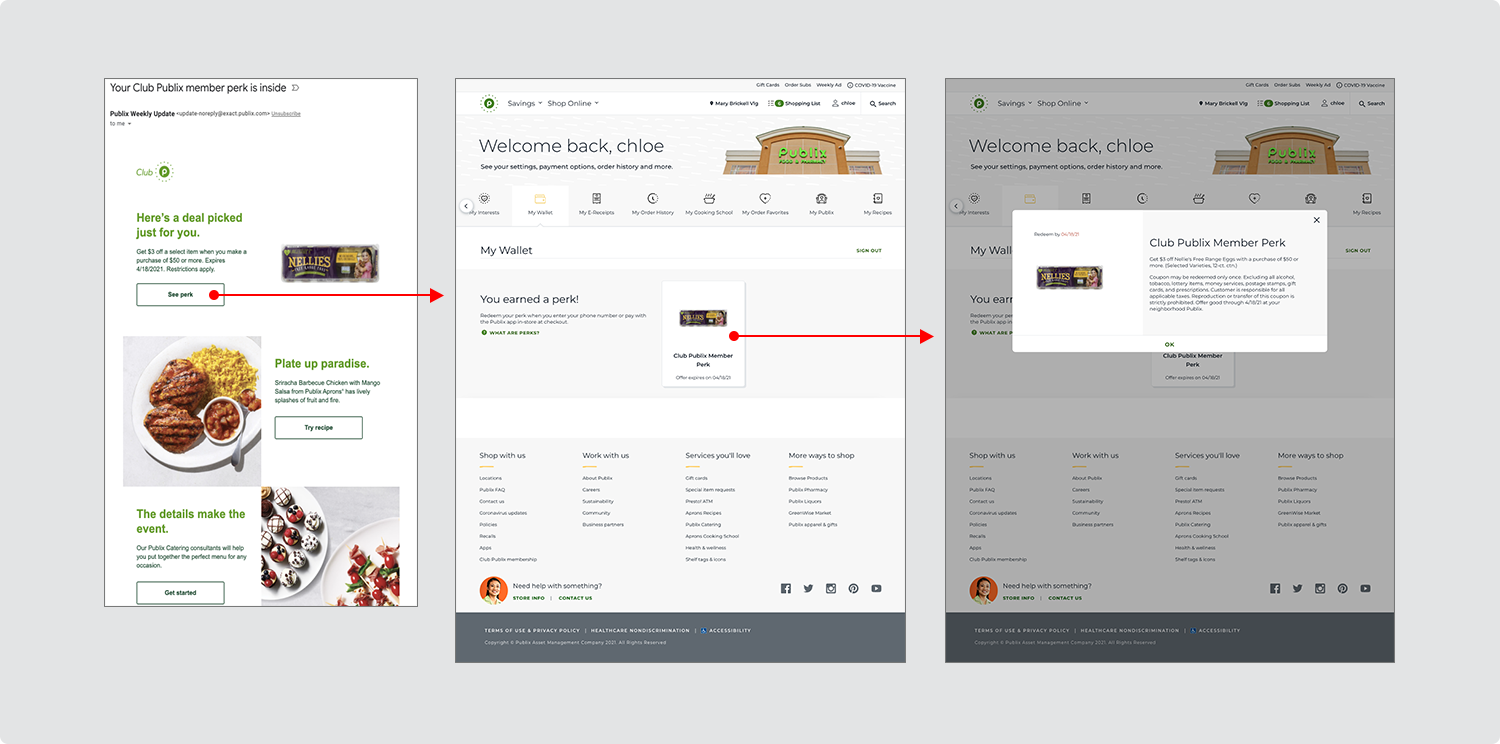This screenshot has height=744, width=1500.
Task: Open the My Interests icon on the My Wallet page
Action: 485,199
